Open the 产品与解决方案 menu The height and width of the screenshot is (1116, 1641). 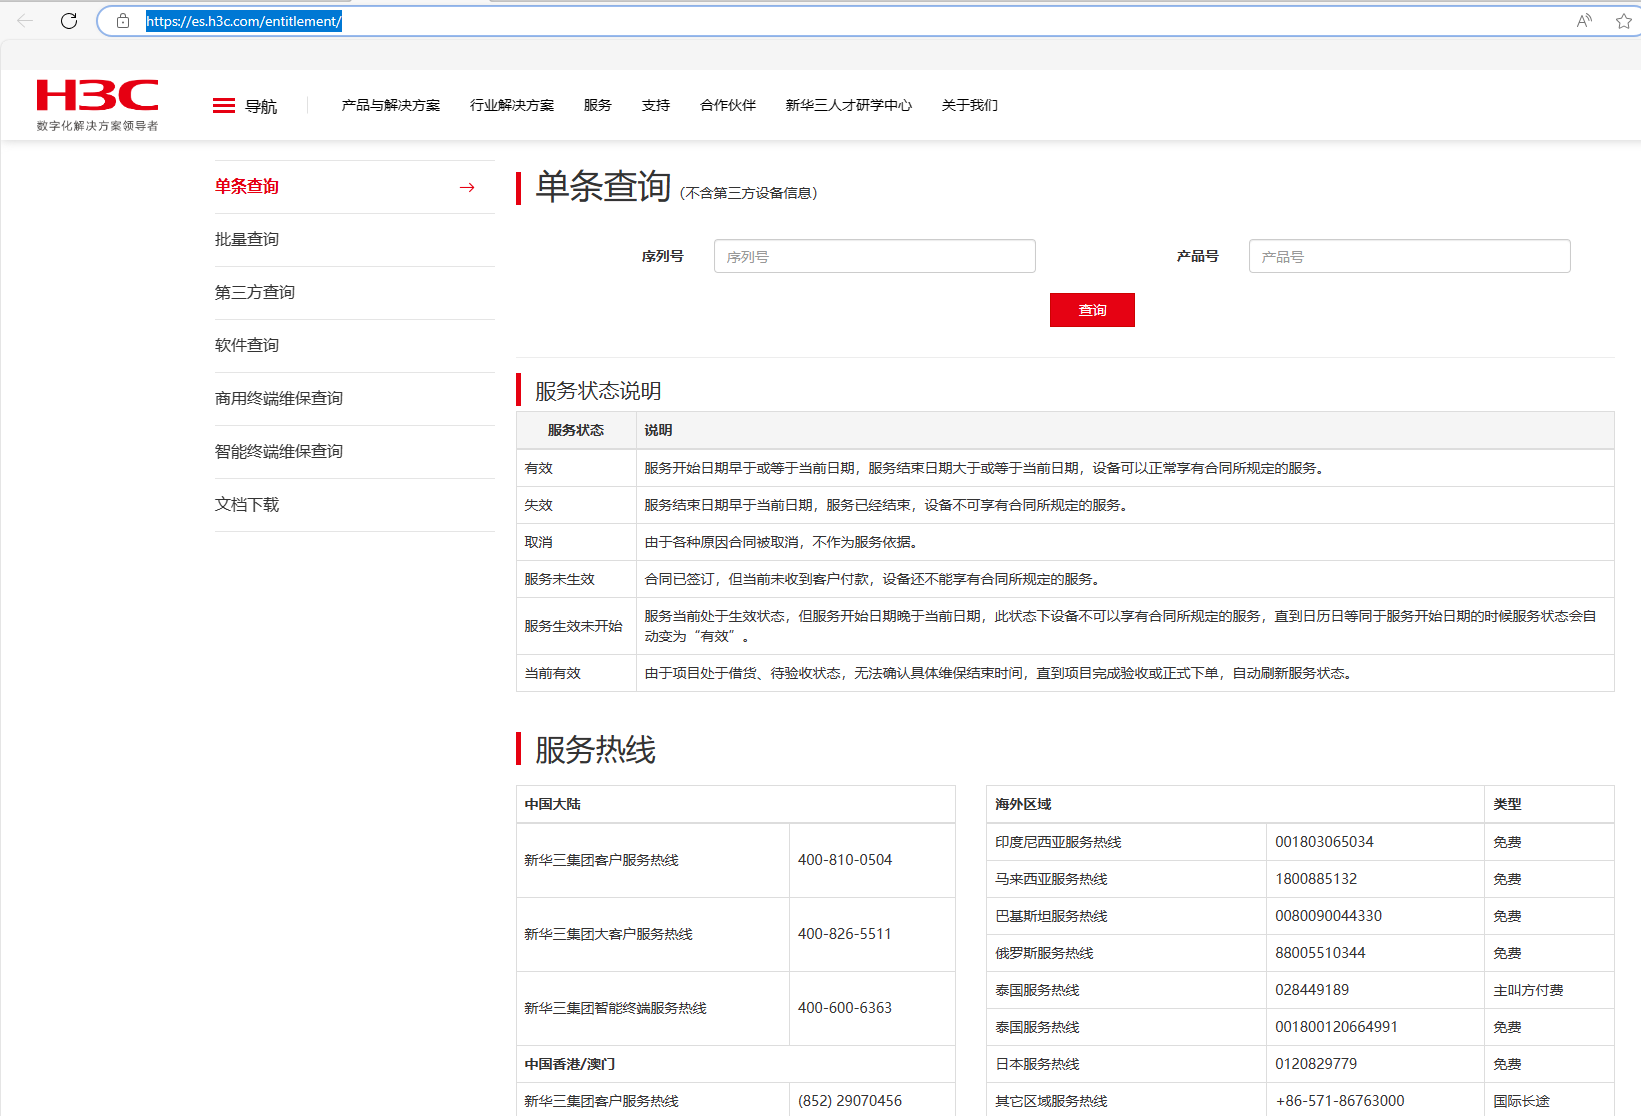pos(390,105)
